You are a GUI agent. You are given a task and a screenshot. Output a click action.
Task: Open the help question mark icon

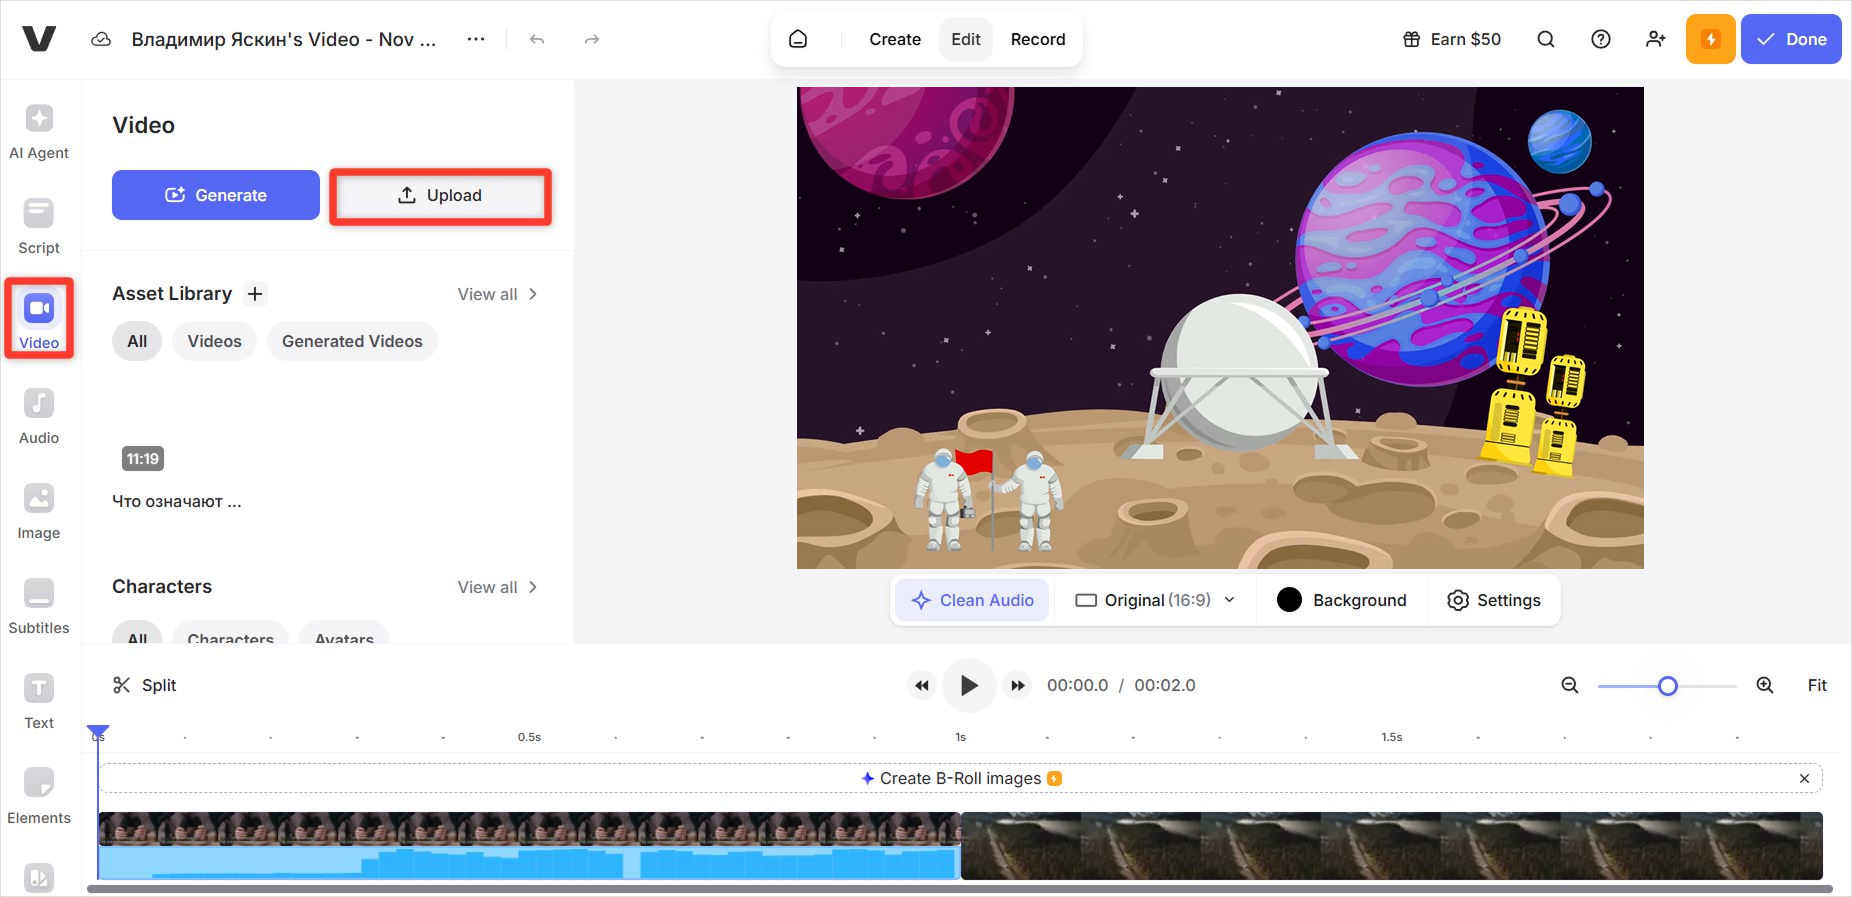[1600, 39]
